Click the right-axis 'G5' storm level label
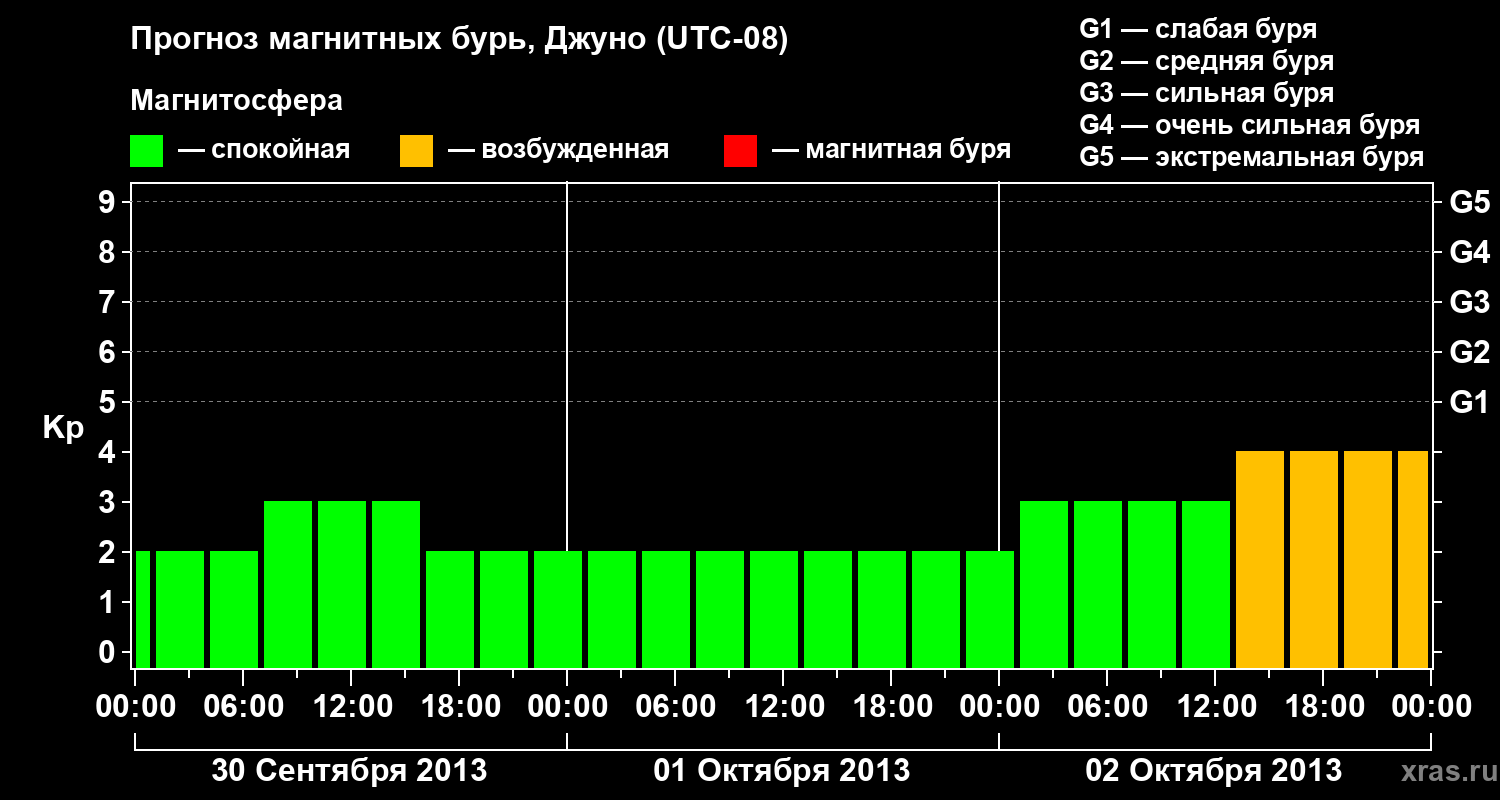The height and width of the screenshot is (800, 1500). click(1470, 202)
